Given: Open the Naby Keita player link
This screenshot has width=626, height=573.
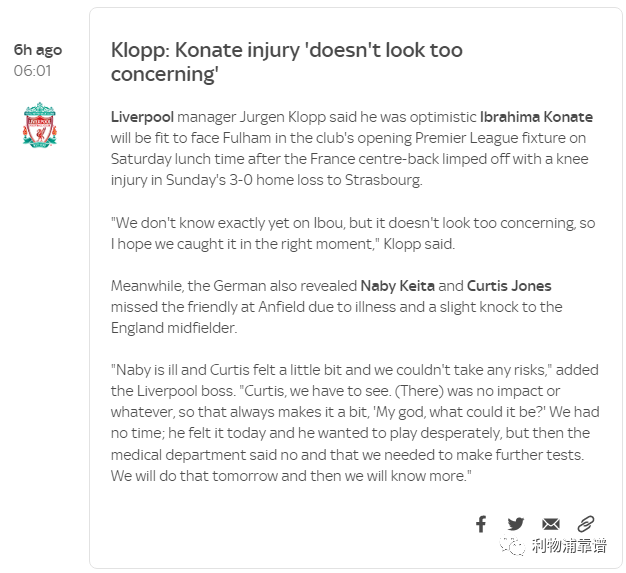Looking at the screenshot, I should click(397, 286).
